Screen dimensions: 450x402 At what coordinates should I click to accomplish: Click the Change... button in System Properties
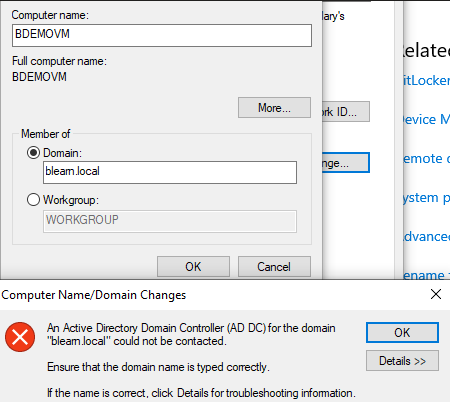click(x=346, y=163)
